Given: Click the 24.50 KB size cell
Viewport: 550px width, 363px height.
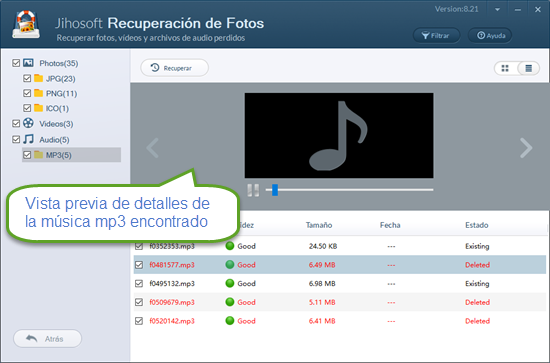Looking at the screenshot, I should pos(323,246).
